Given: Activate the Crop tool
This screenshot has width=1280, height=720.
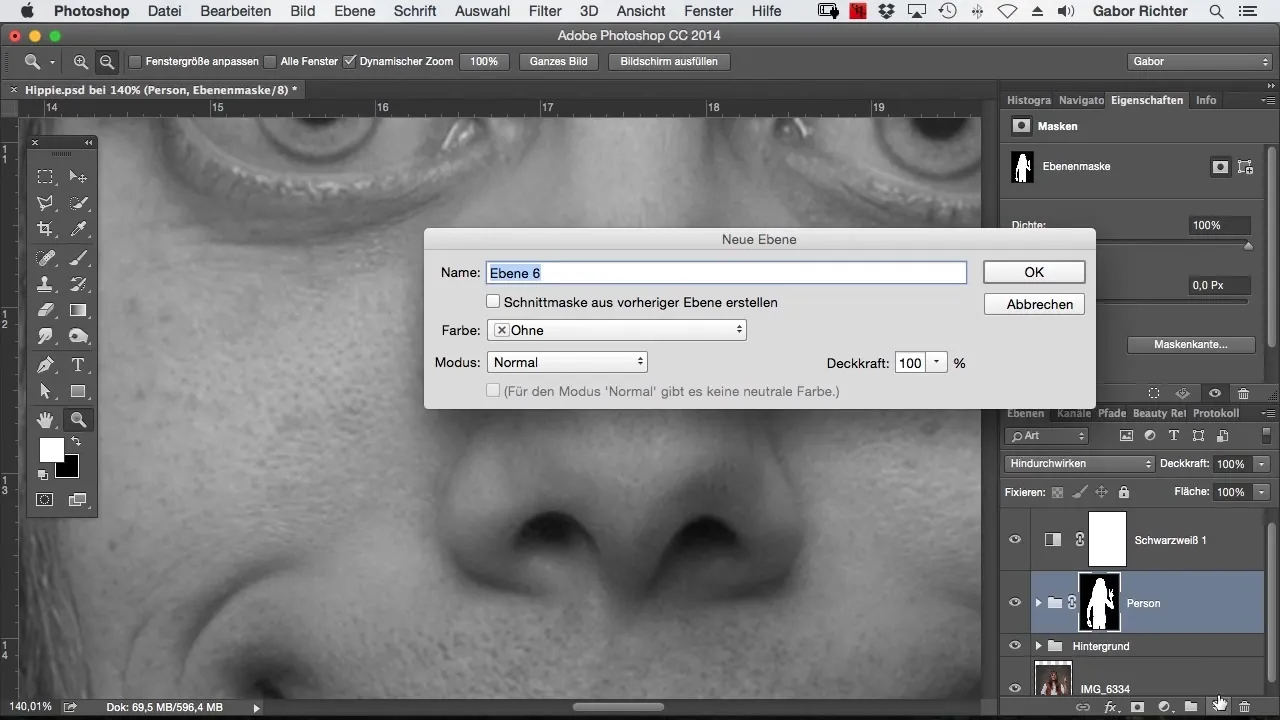Looking at the screenshot, I should pyautogui.click(x=45, y=230).
